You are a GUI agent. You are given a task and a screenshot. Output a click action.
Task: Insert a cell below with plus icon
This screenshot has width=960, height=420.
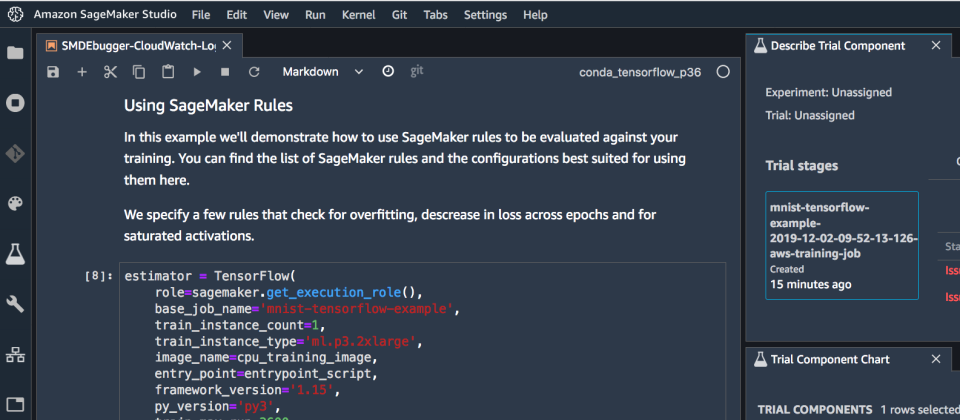click(x=82, y=72)
